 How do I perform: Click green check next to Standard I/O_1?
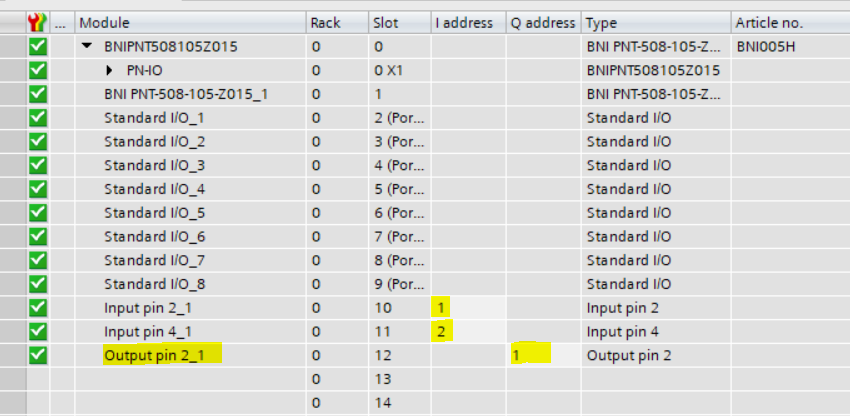point(39,117)
